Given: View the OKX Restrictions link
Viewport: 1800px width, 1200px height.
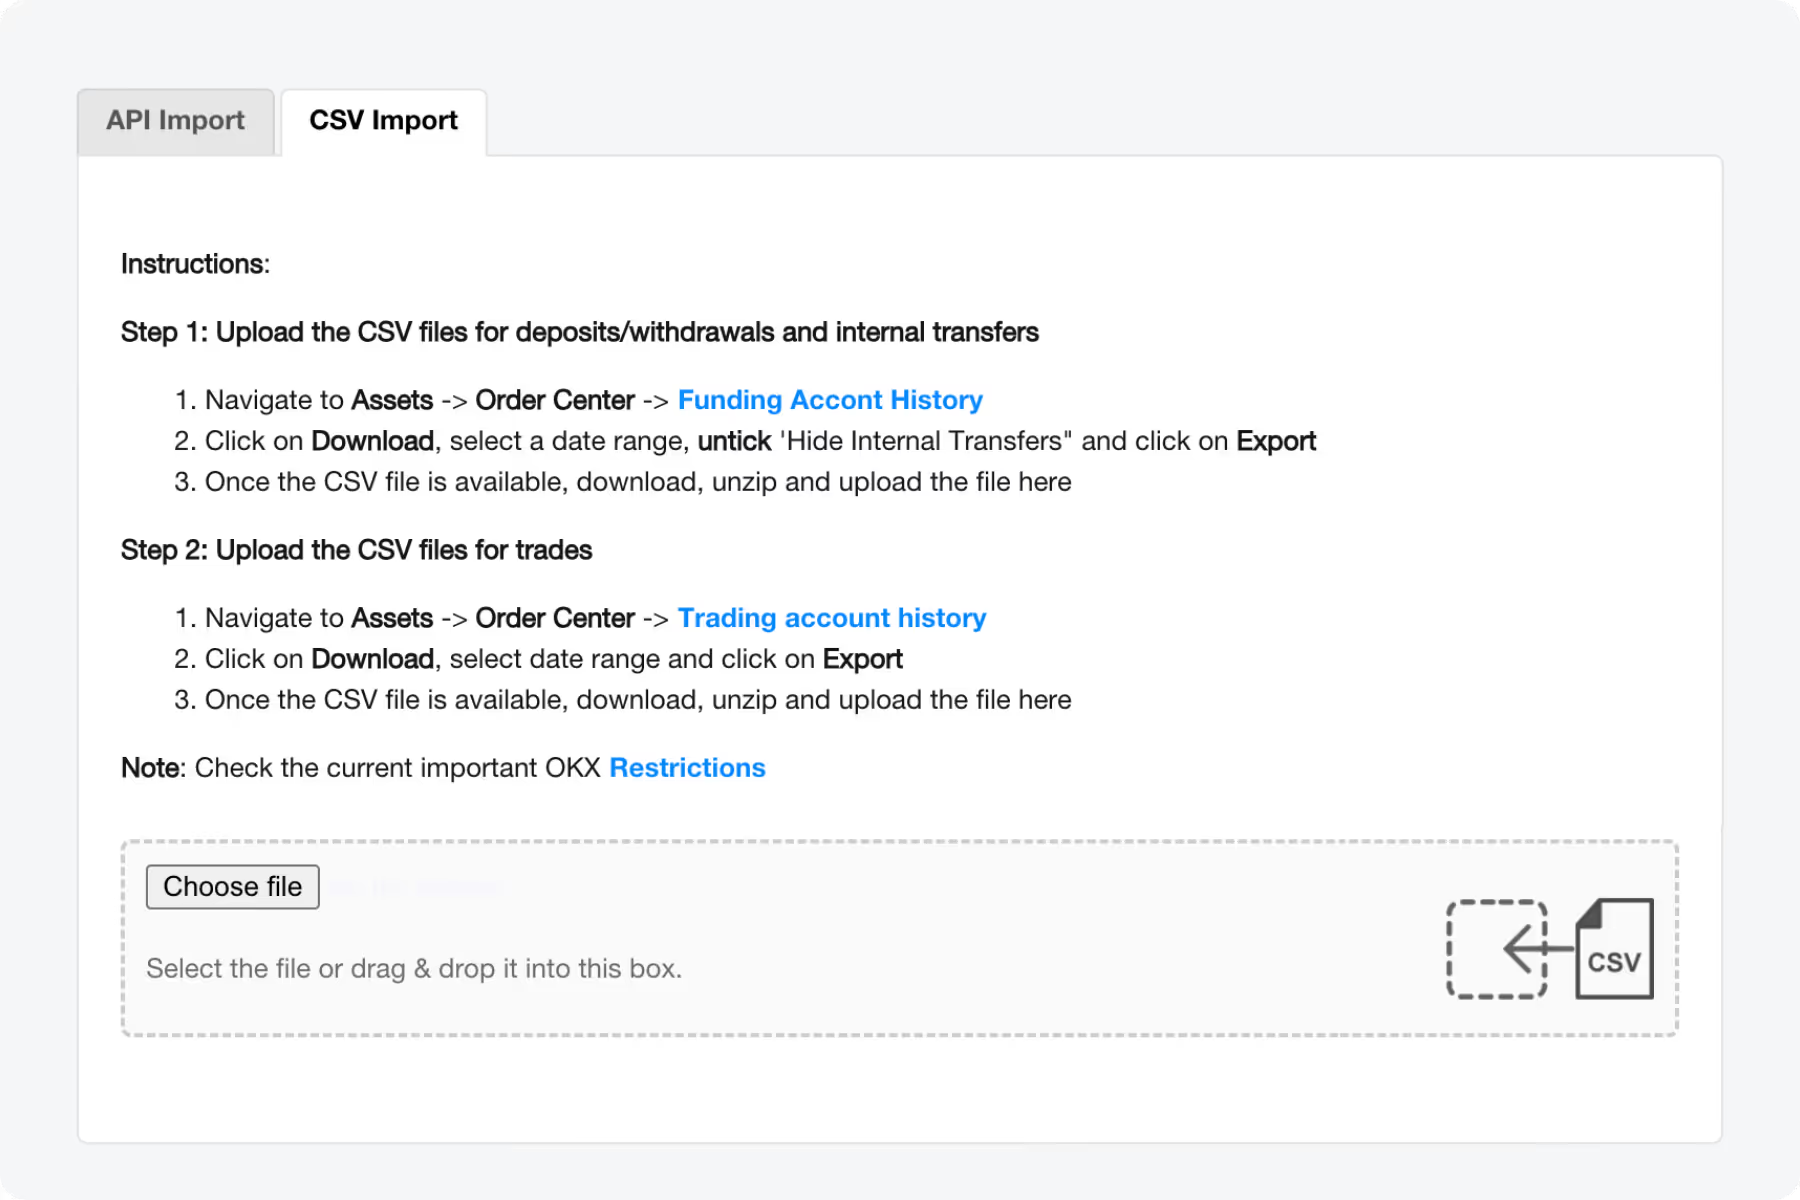Looking at the screenshot, I should pos(687,767).
